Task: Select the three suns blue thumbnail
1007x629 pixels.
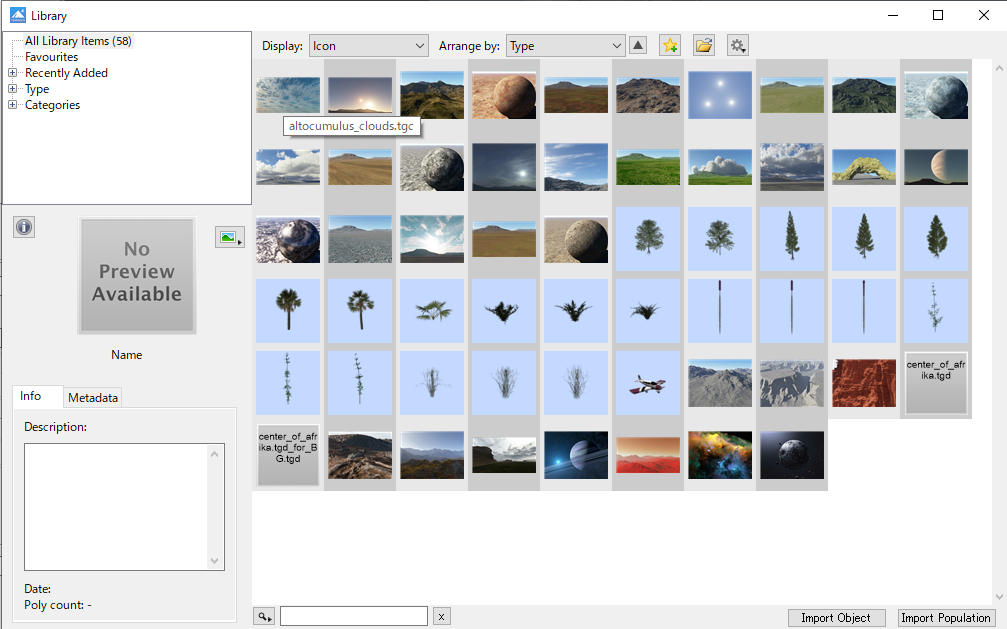Action: (x=719, y=95)
